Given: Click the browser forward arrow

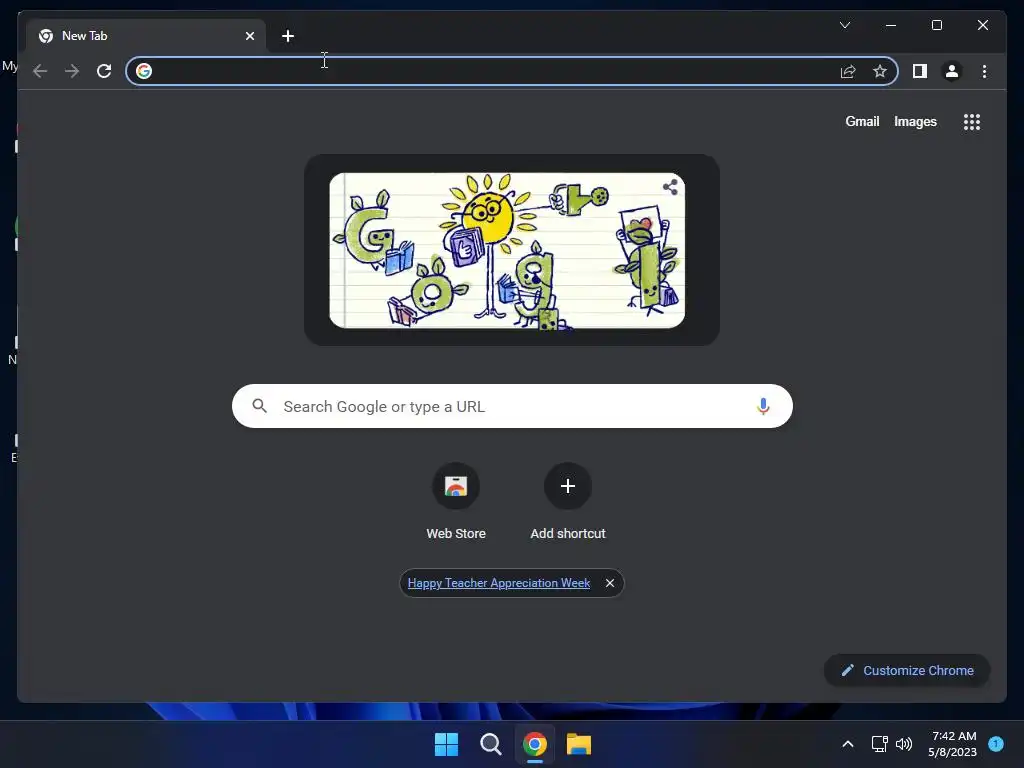Looking at the screenshot, I should [x=72, y=71].
